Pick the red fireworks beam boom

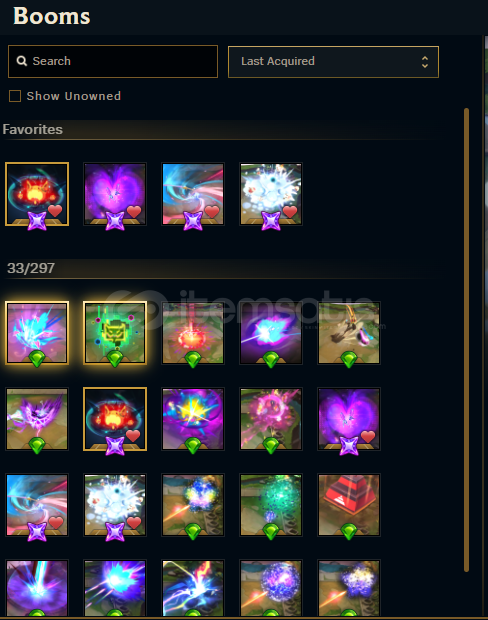(x=193, y=333)
